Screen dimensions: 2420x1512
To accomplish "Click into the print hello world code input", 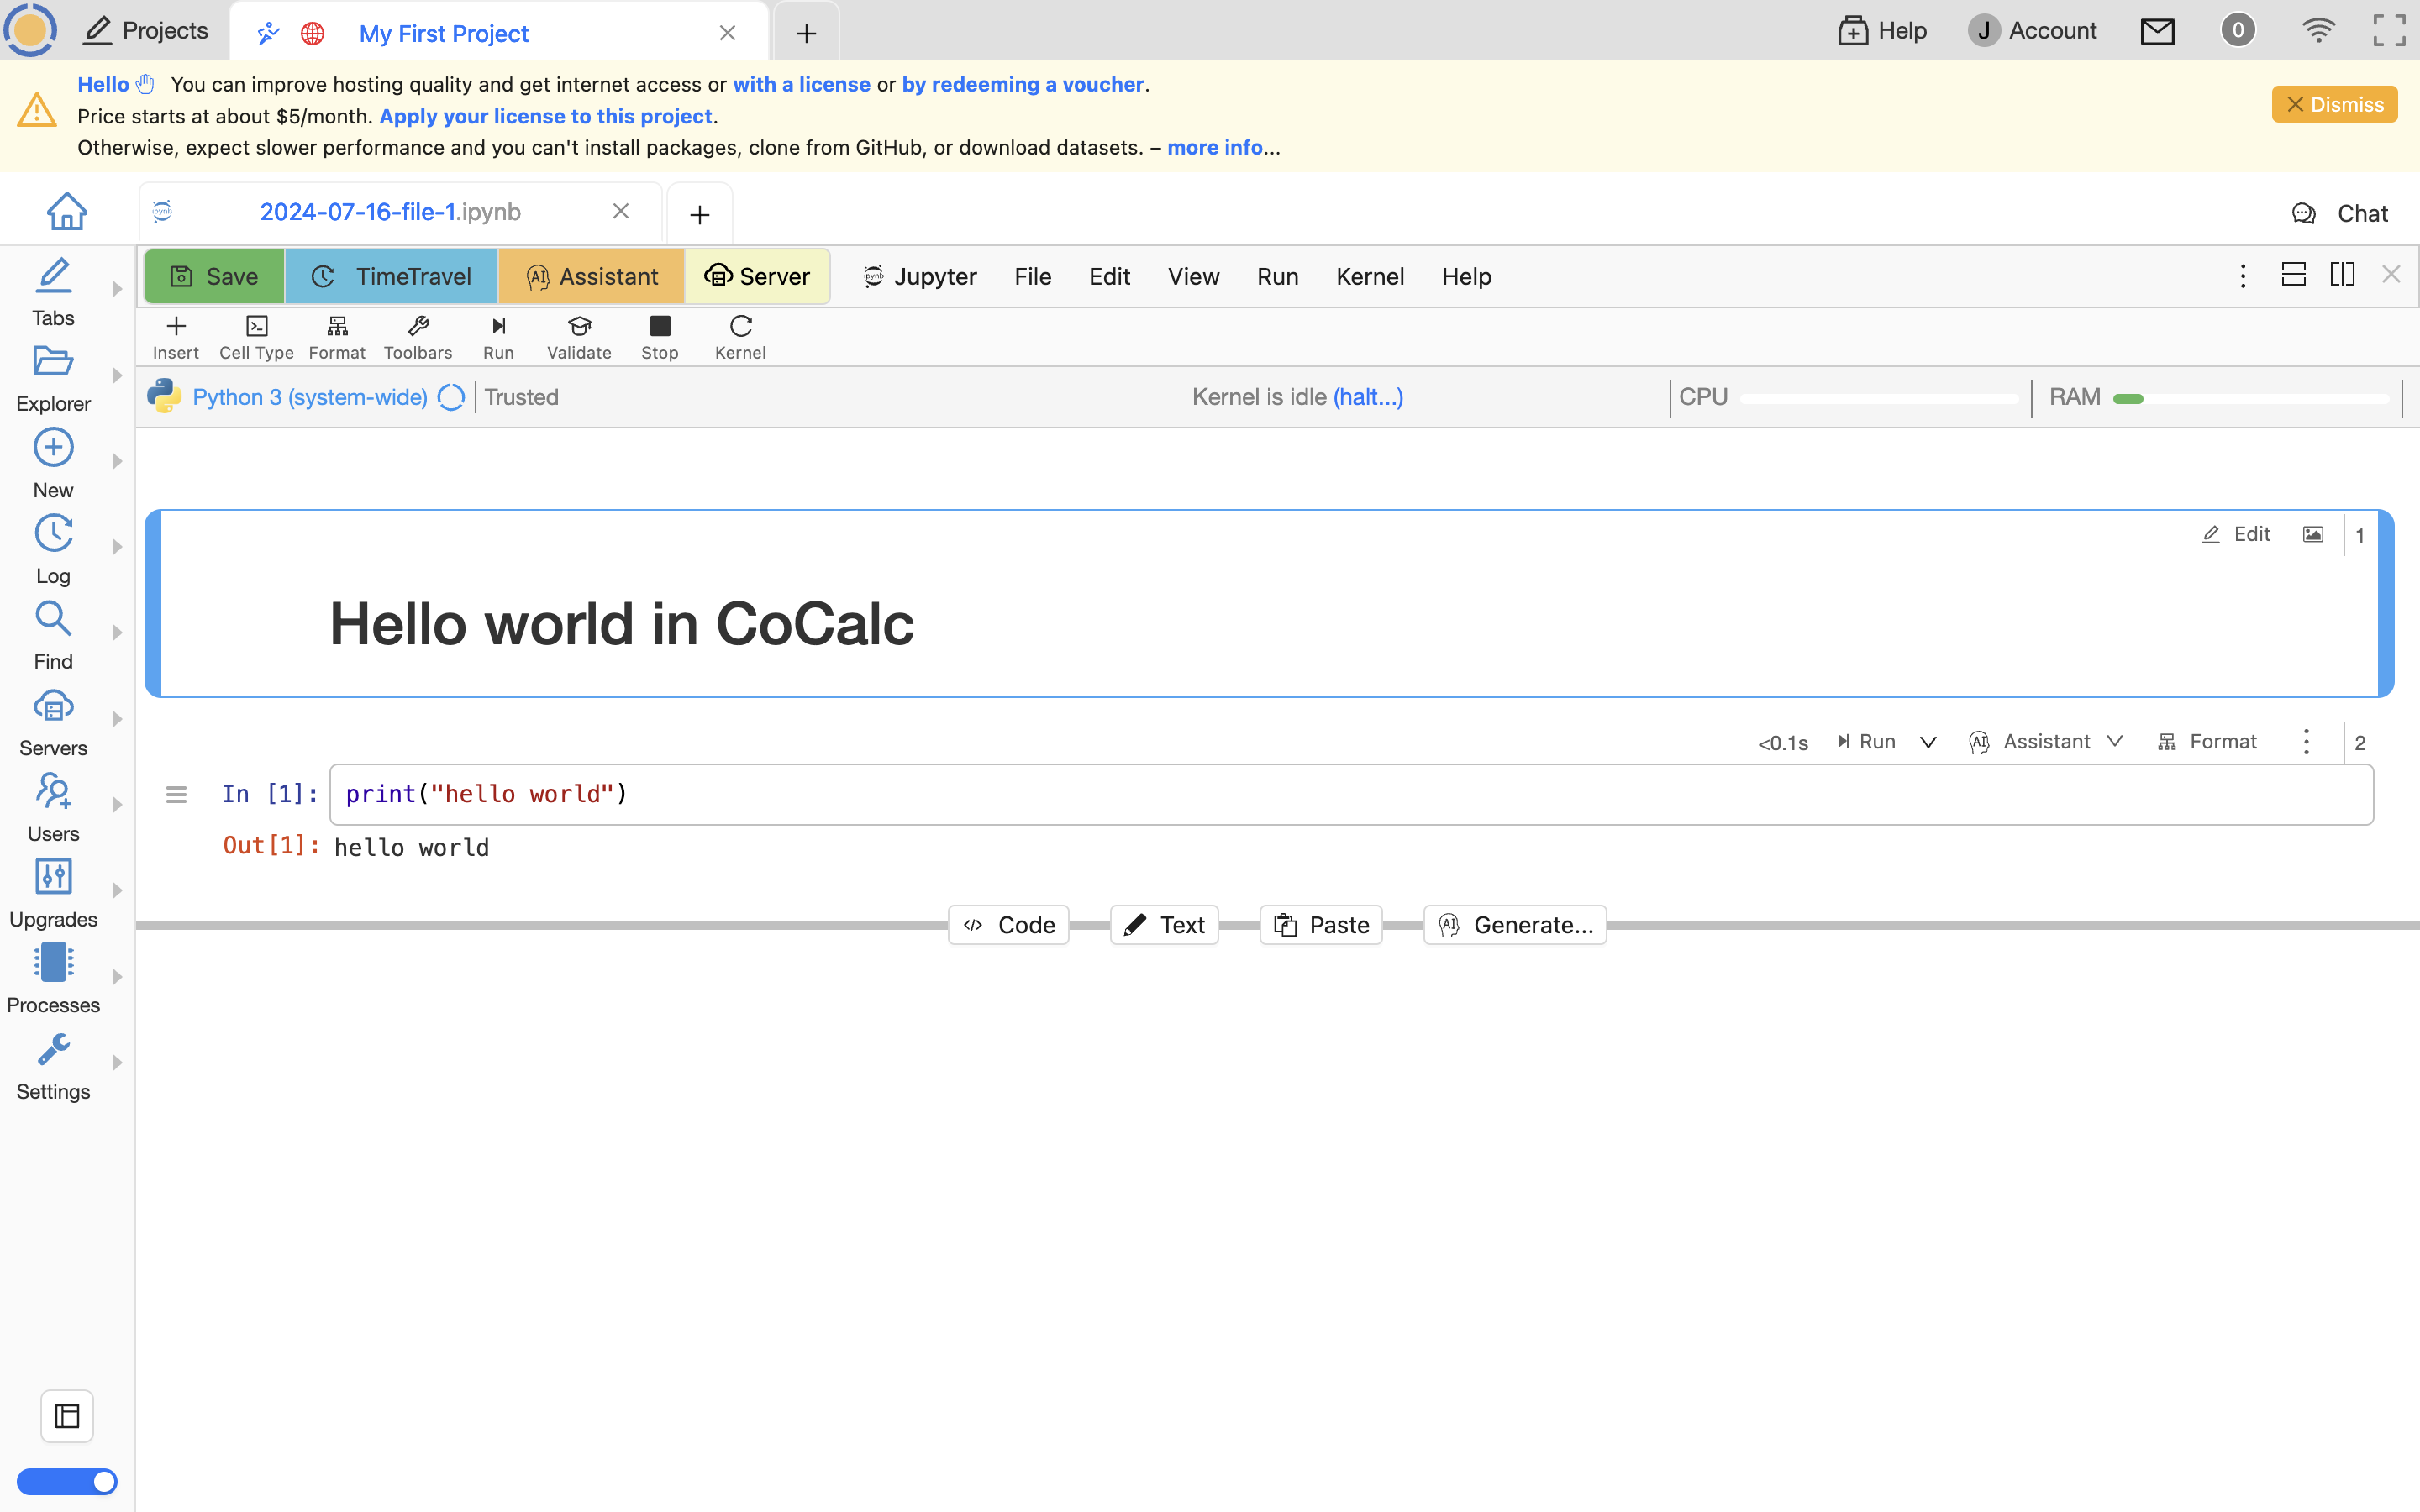I will click(1351, 795).
